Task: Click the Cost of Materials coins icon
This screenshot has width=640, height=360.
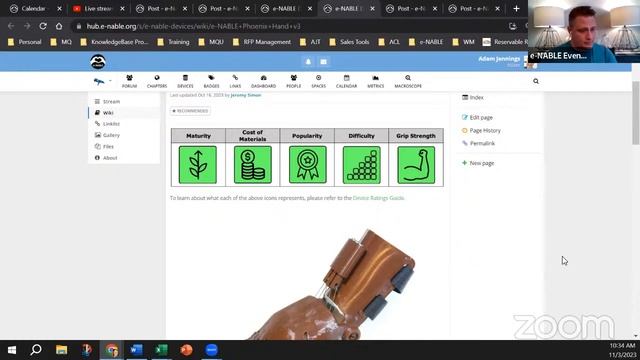Action: [x=253, y=165]
